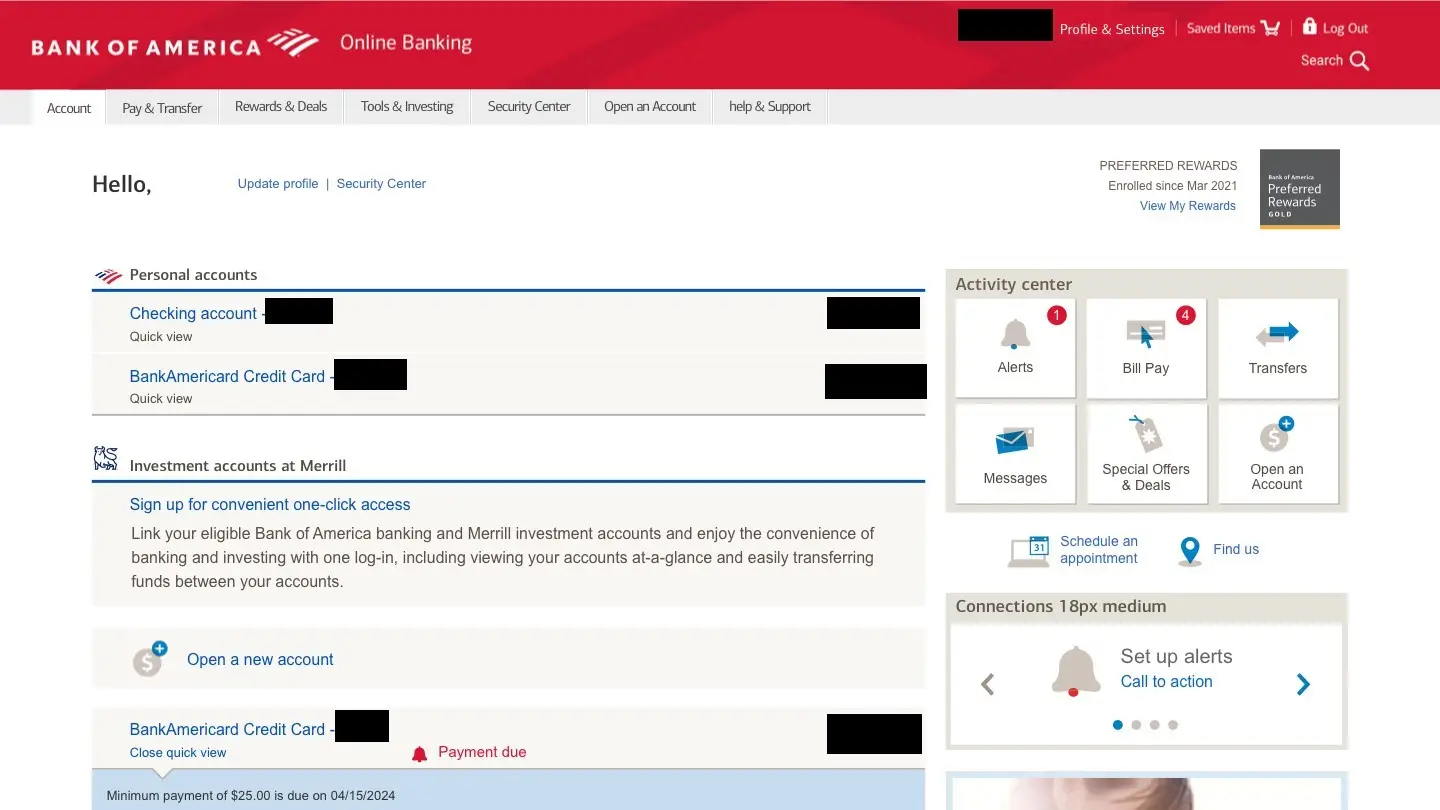Click the Update profile link
The width and height of the screenshot is (1440, 810).
277,183
